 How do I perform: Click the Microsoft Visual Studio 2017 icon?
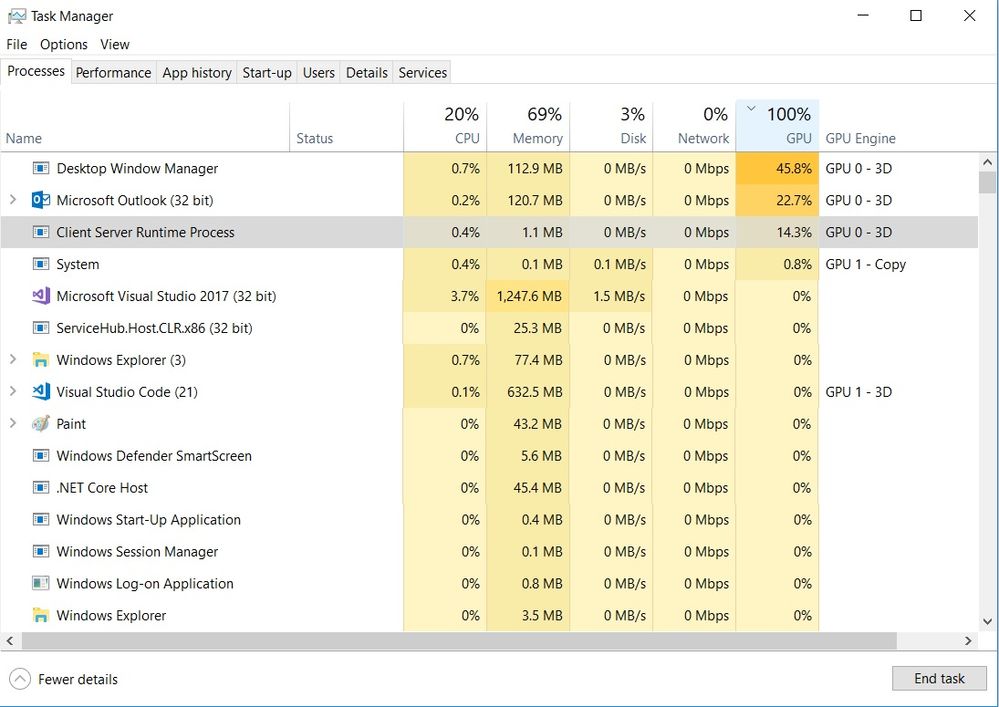[x=41, y=296]
